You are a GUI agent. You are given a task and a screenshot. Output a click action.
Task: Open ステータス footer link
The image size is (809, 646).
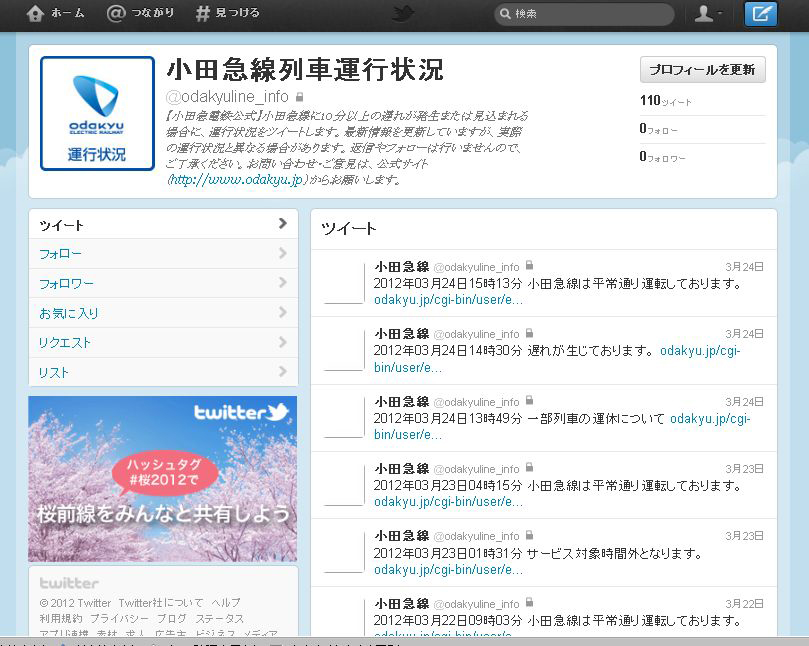click(220, 618)
